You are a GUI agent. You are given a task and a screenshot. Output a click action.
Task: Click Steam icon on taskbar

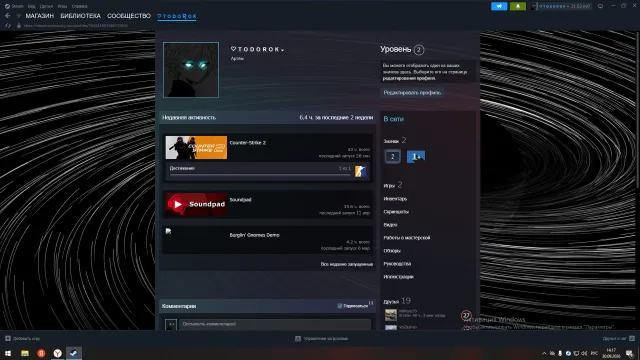pos(74,353)
